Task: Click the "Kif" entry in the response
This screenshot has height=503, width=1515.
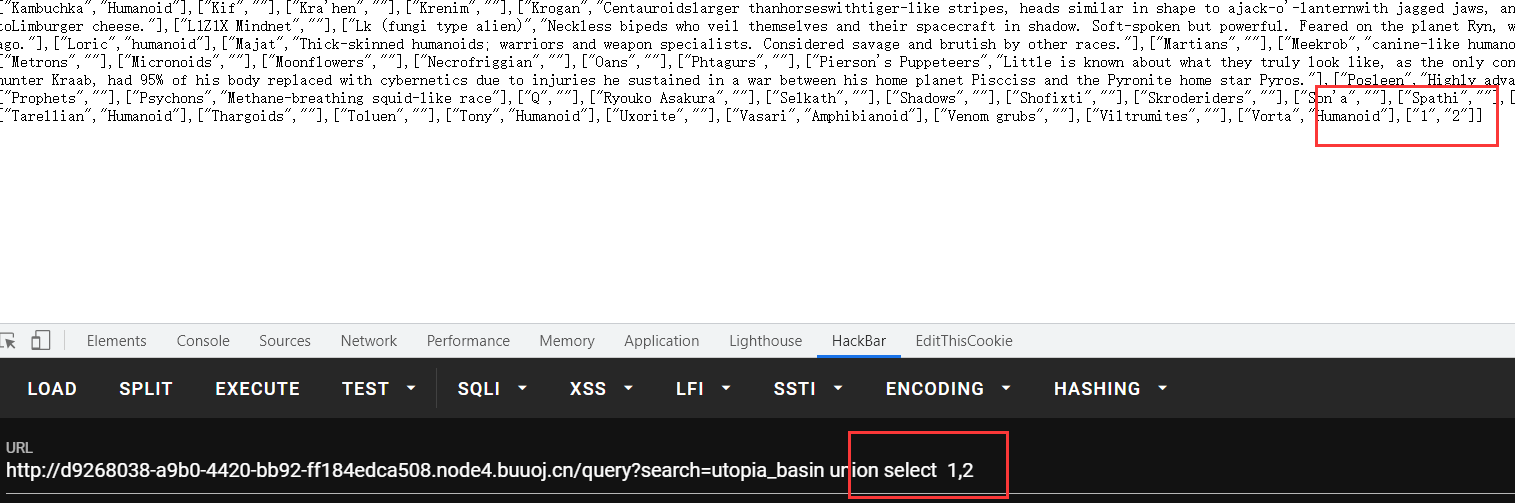Action: point(225,8)
